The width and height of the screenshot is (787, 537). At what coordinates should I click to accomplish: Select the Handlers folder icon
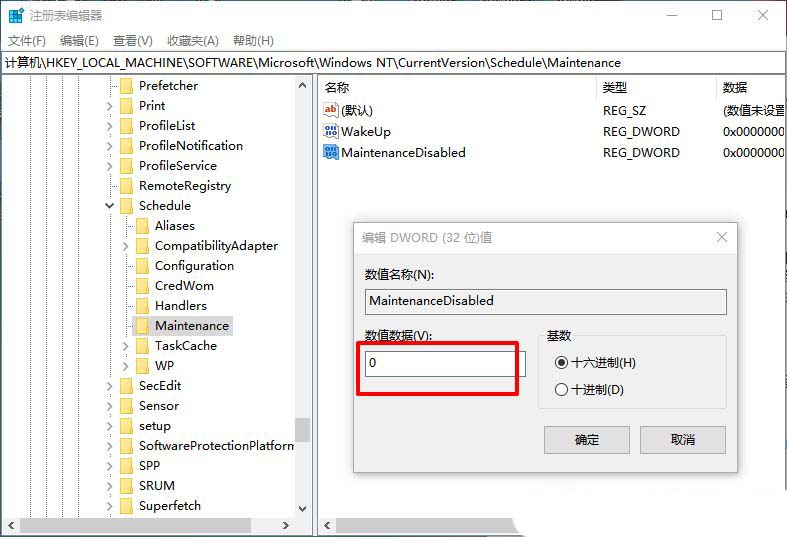pos(143,306)
